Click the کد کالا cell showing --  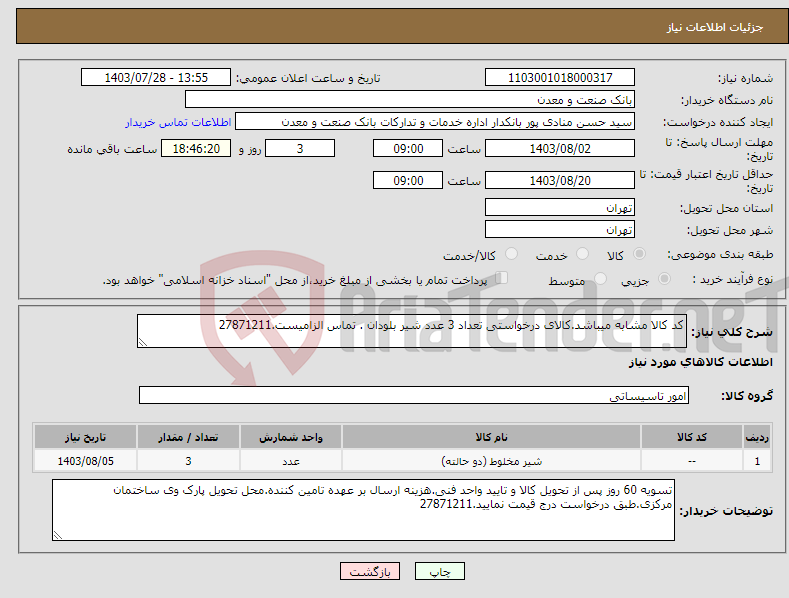click(x=692, y=461)
